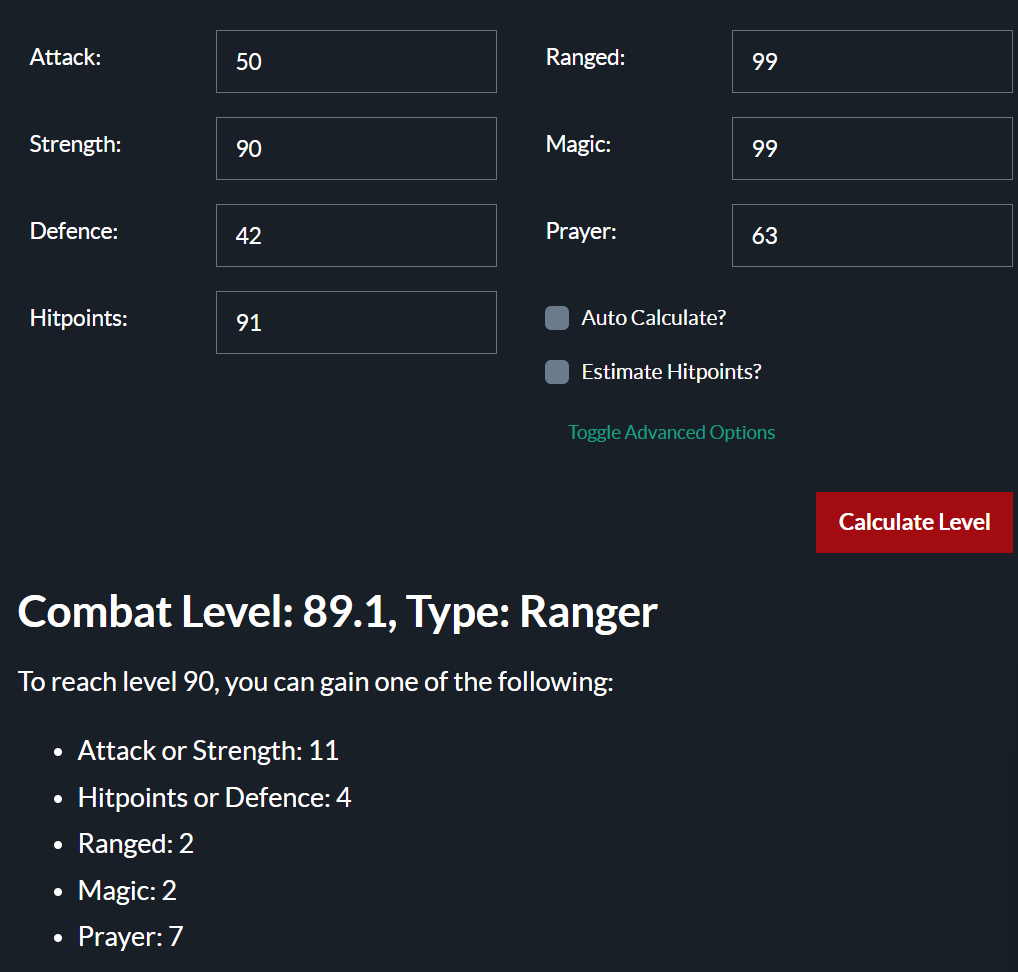This screenshot has height=972, width=1018.
Task: Focus the Prayer input showing 63
Action: pos(872,236)
